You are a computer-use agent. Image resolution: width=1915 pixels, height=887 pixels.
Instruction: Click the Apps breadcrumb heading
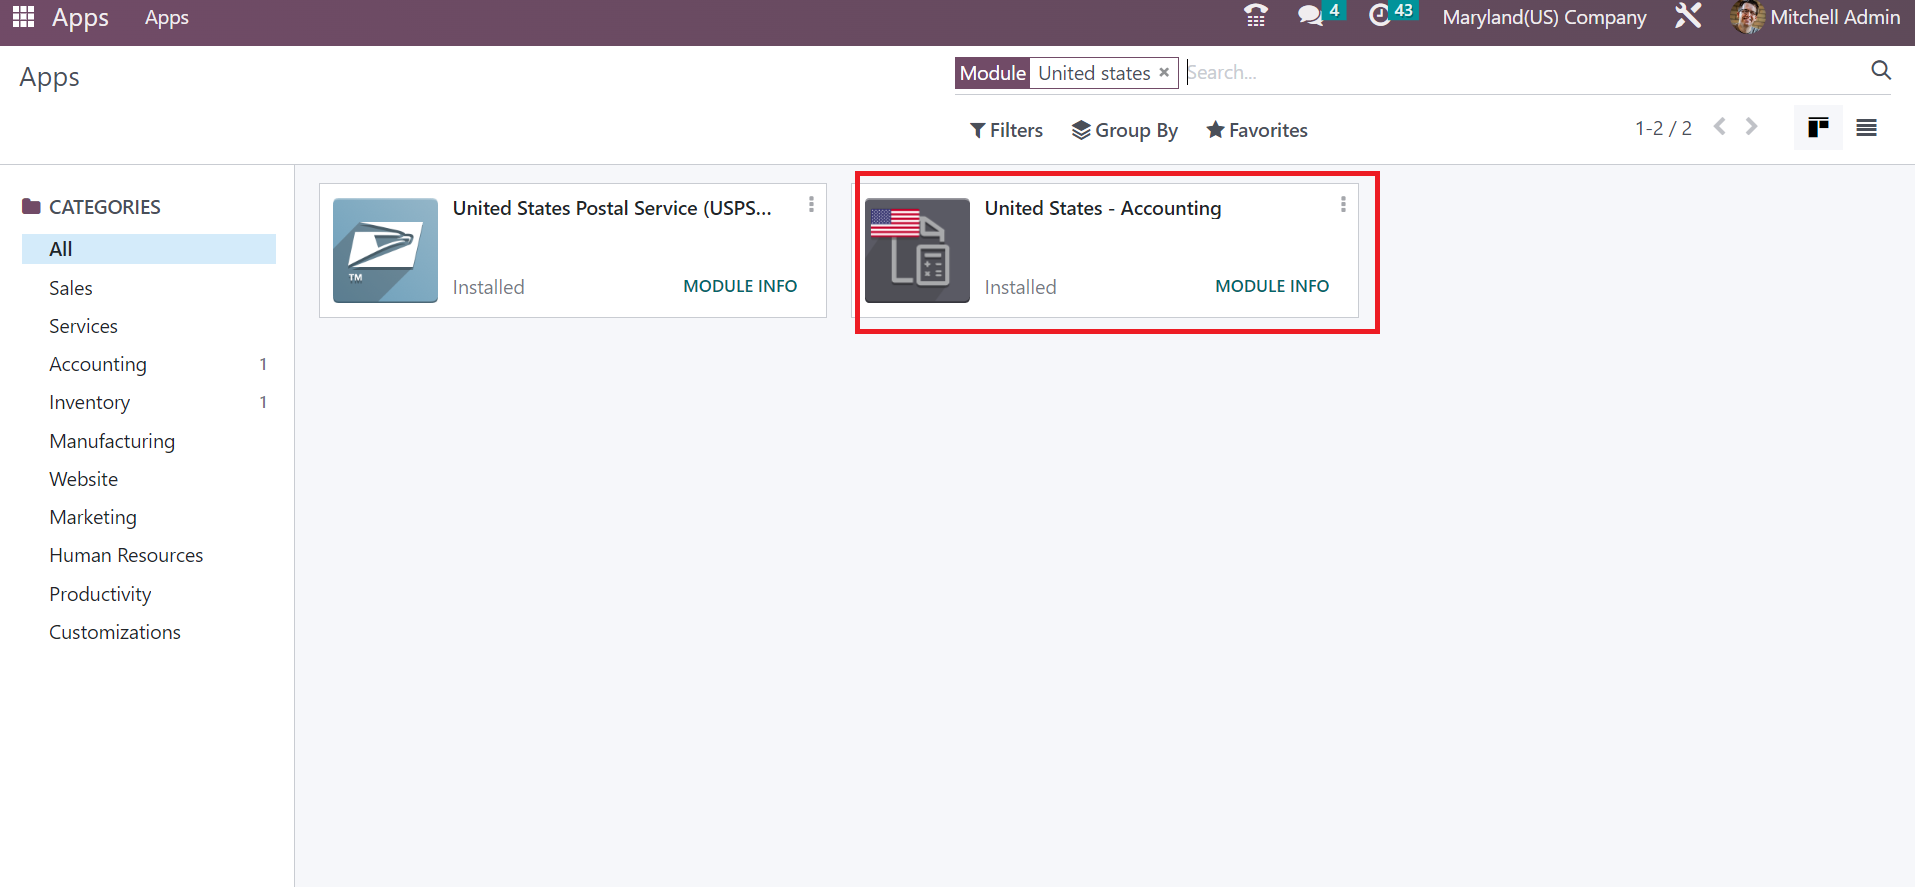(x=50, y=78)
